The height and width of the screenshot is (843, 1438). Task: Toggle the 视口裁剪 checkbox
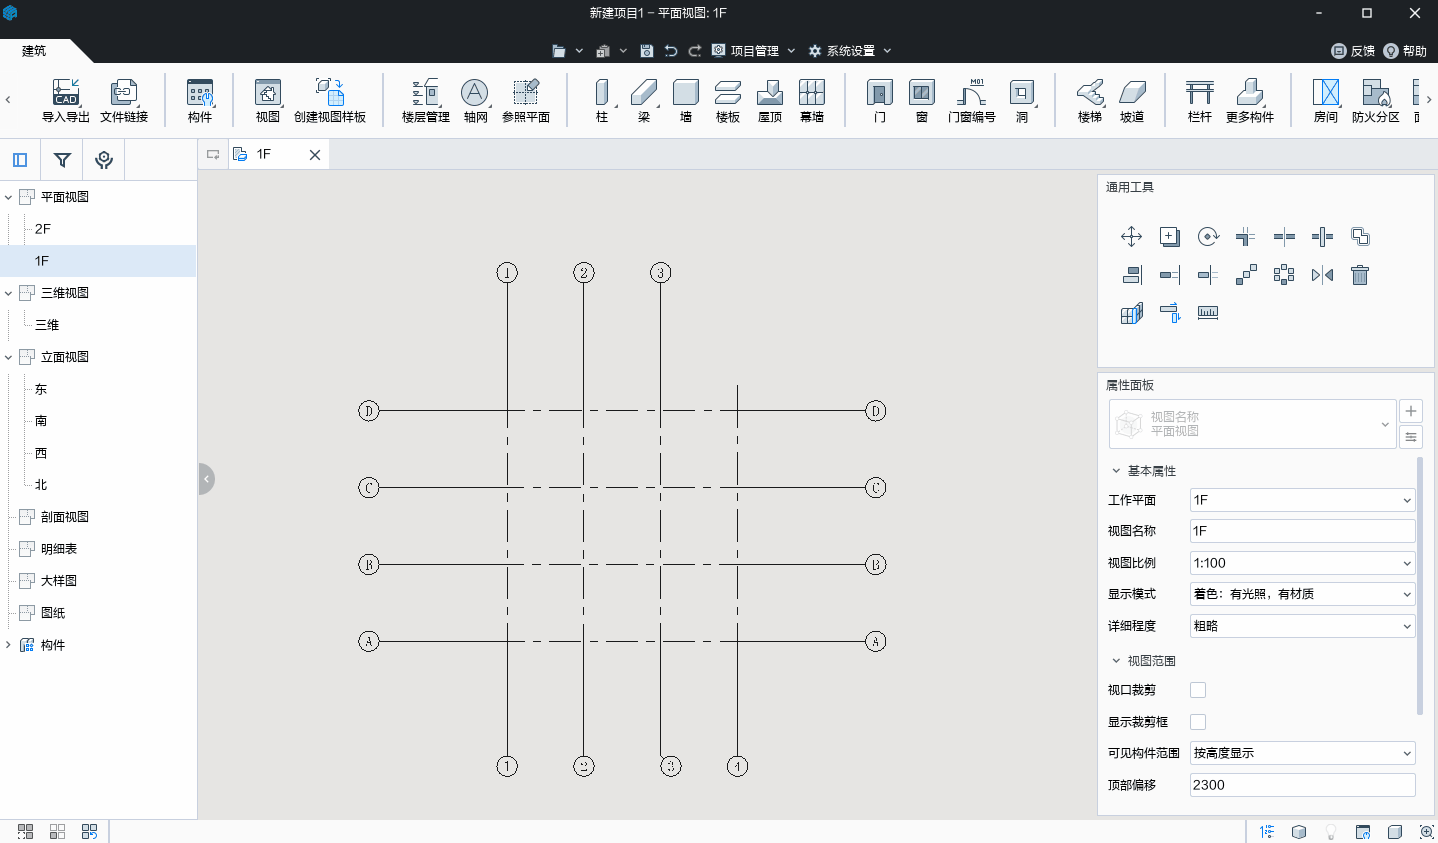(1198, 690)
